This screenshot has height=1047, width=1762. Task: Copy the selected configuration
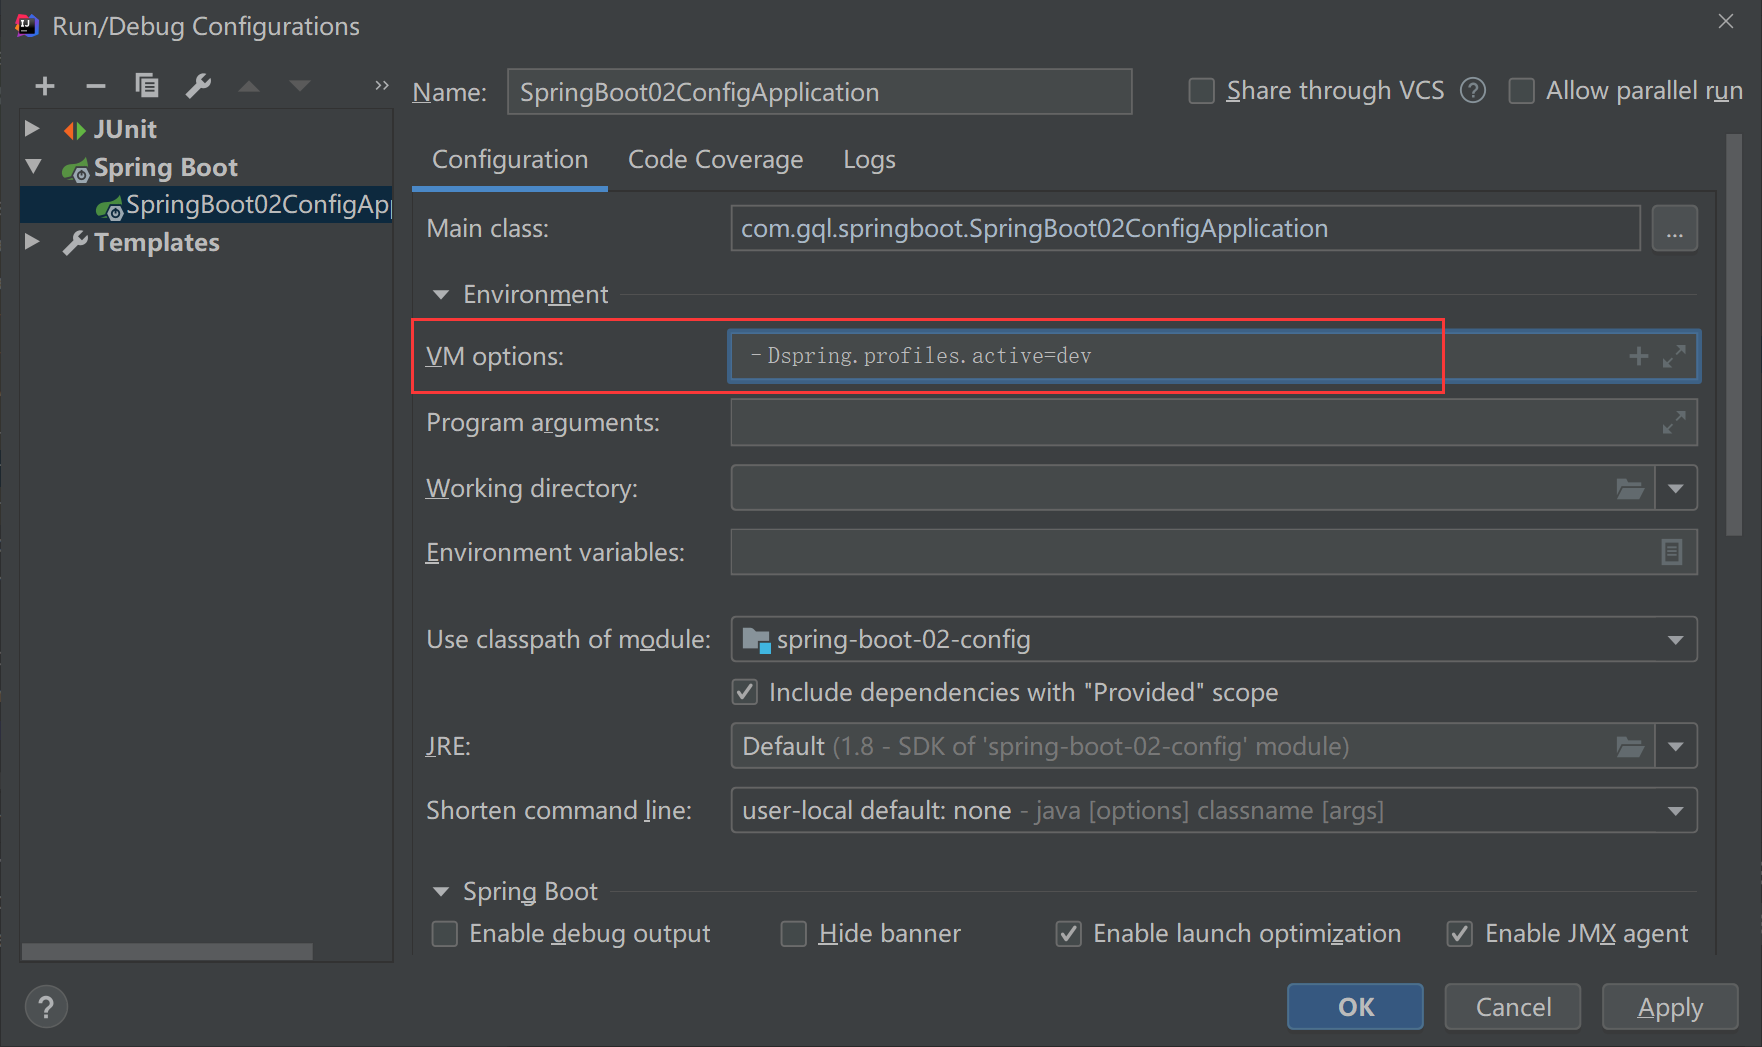click(147, 86)
